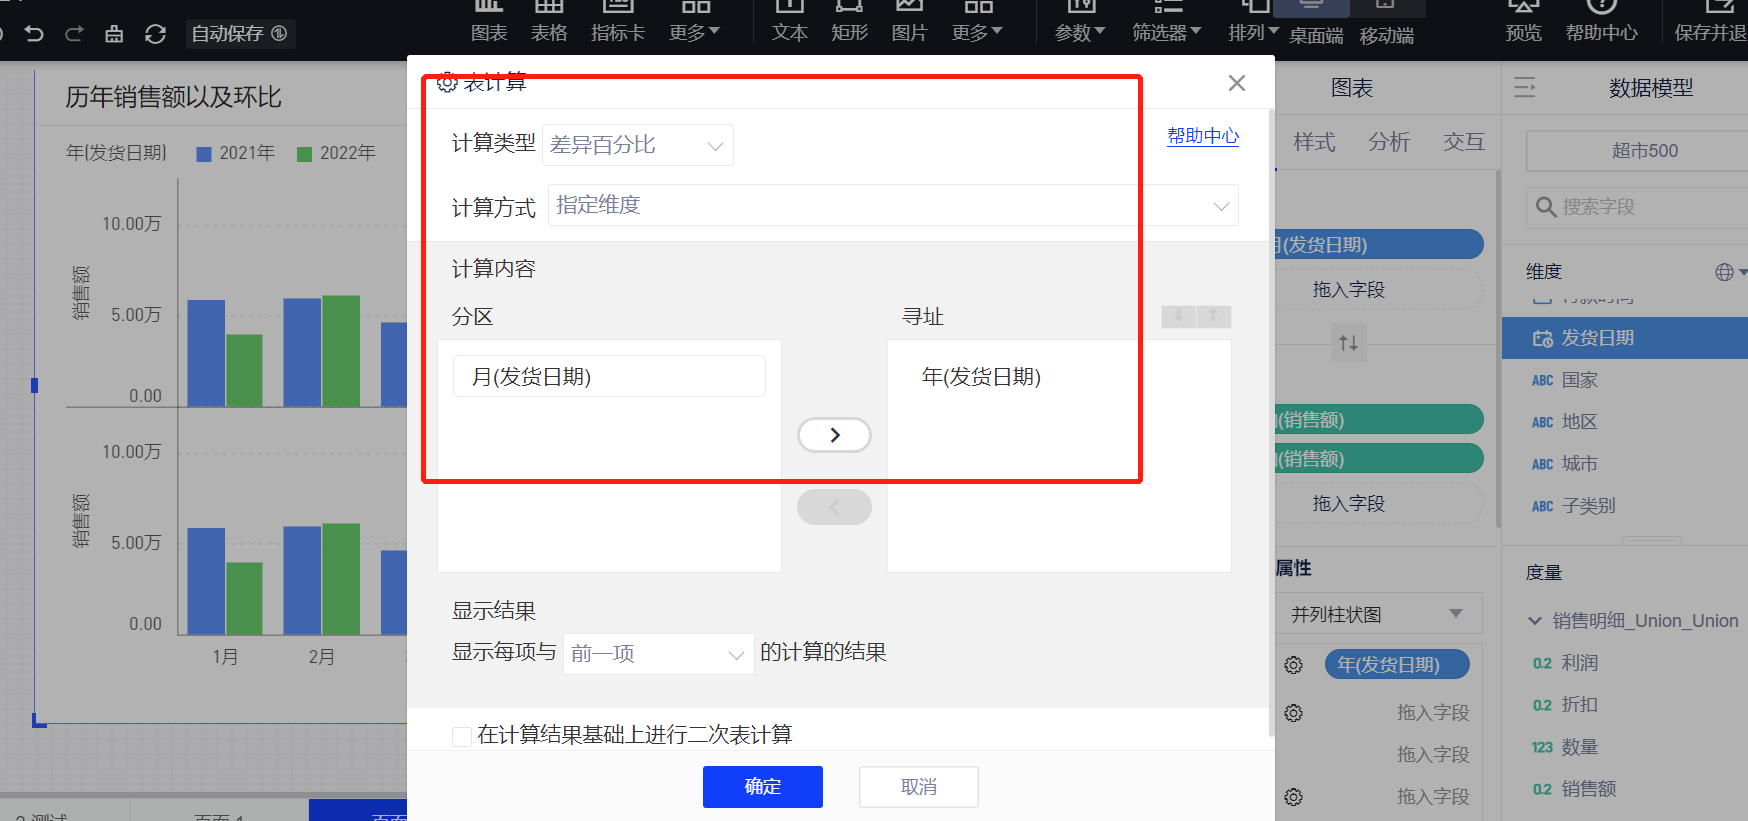Click the 确定 confirm button
The image size is (1748, 821).
[763, 787]
